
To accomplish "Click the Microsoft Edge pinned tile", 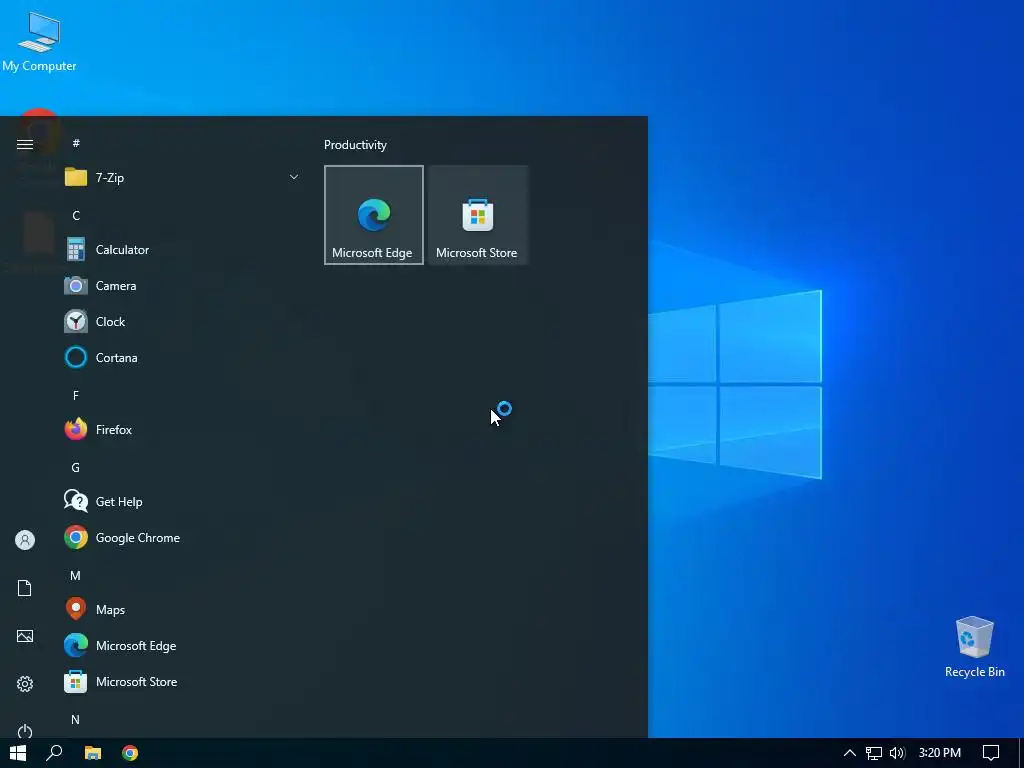I will pyautogui.click(x=374, y=215).
